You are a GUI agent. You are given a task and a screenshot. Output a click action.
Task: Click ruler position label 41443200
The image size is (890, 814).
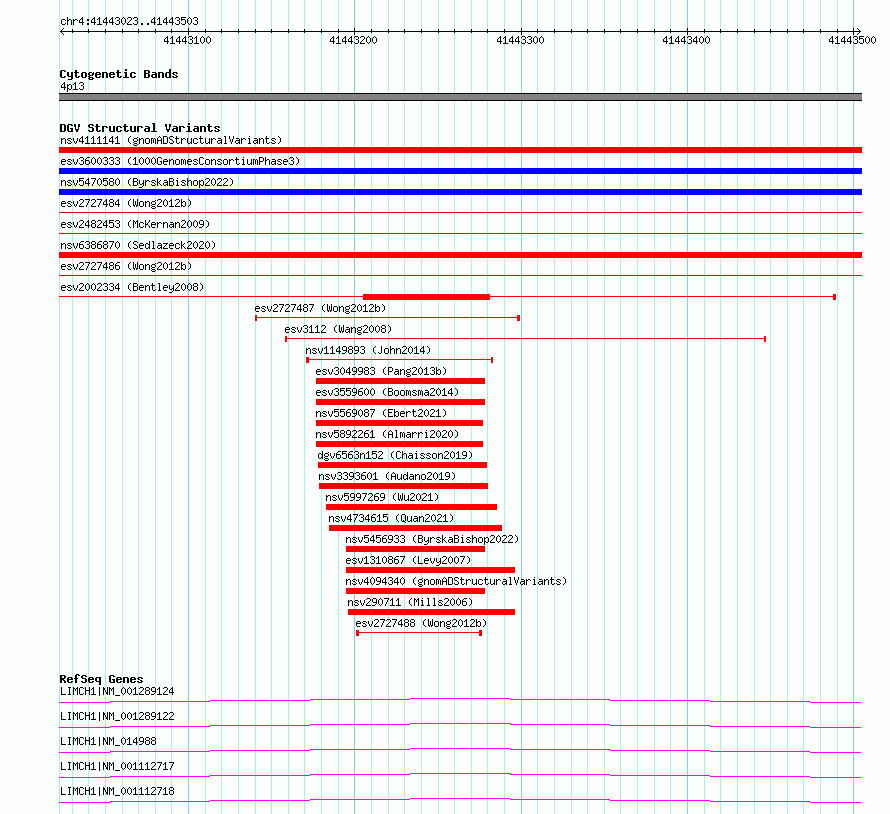pos(353,40)
